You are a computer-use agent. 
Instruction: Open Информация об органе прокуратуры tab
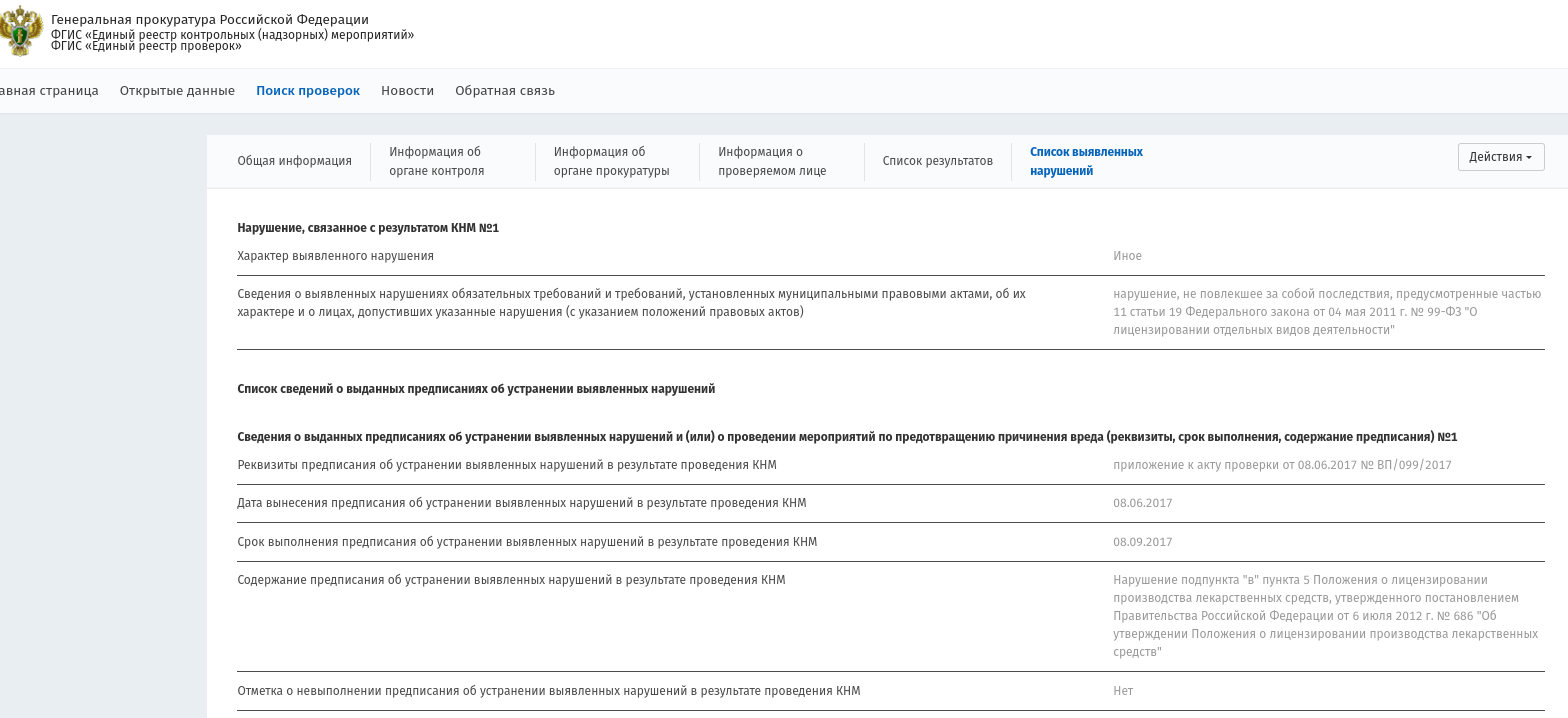pos(612,161)
